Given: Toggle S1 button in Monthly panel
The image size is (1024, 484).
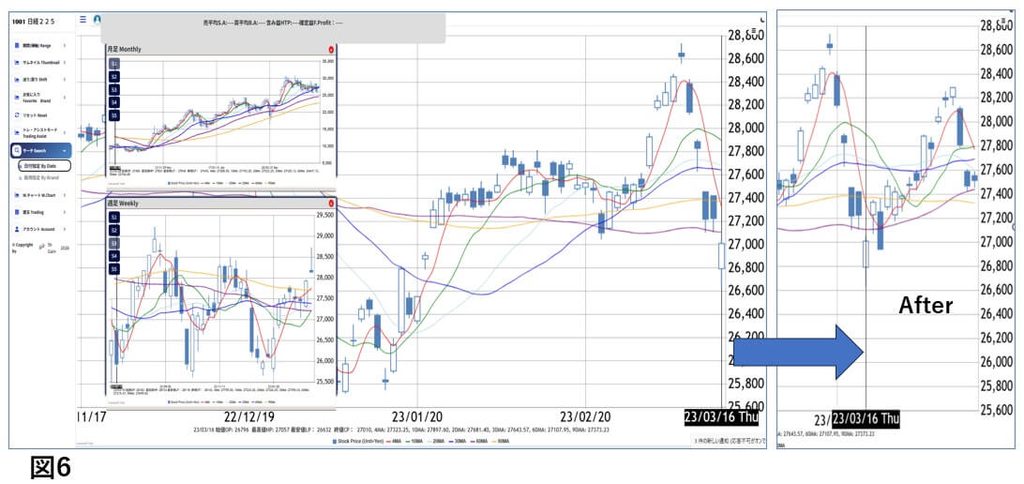Looking at the screenshot, I should (114, 64).
